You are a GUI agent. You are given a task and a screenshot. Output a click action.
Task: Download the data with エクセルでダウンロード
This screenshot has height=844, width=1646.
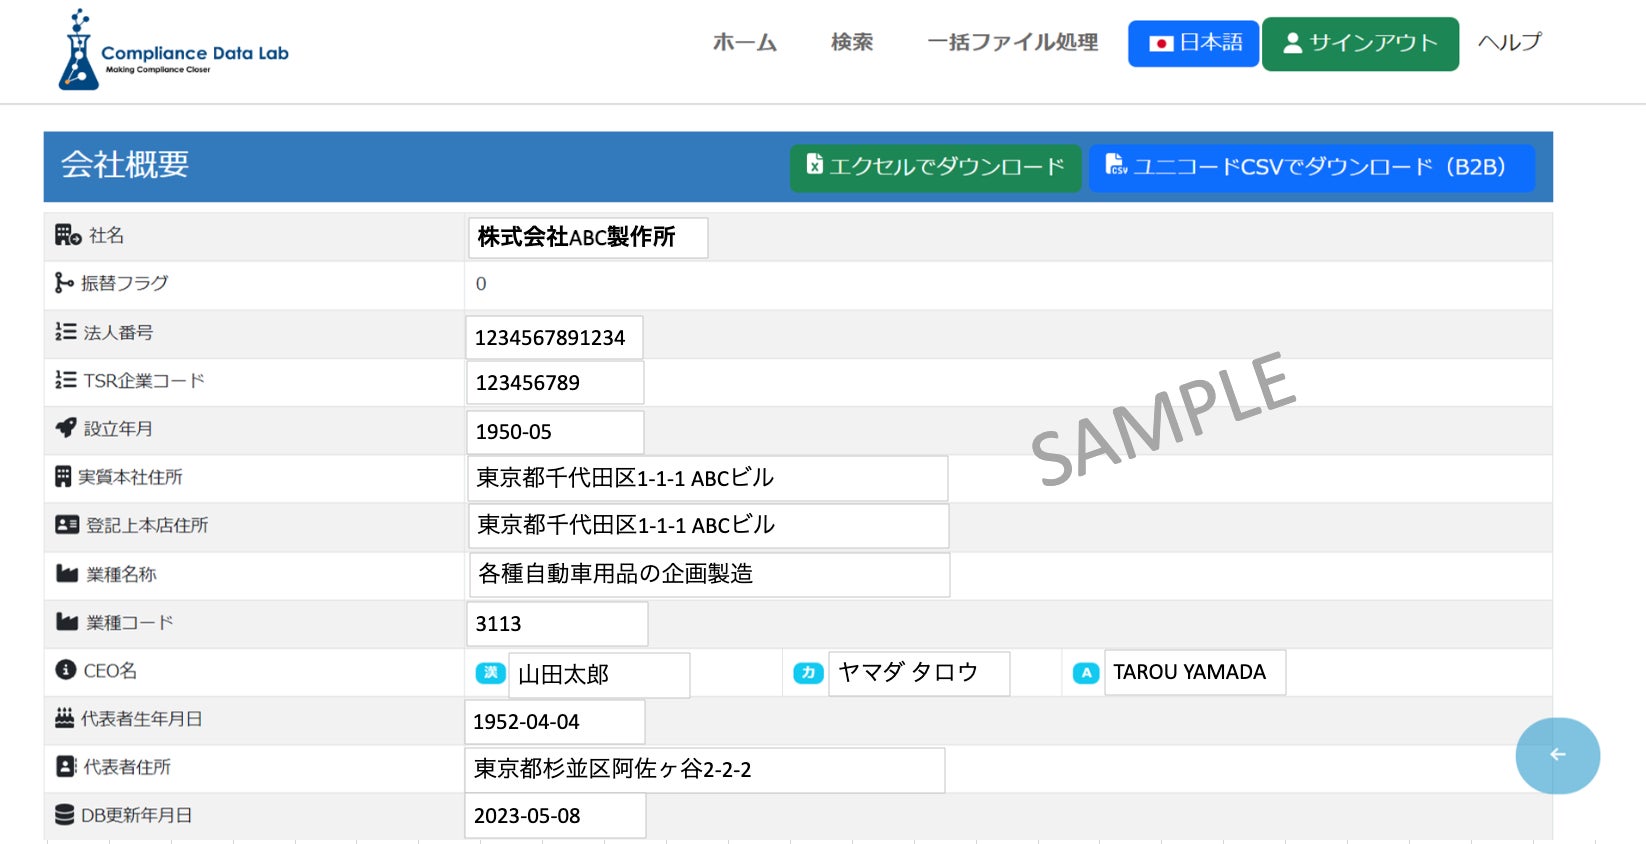pyautogui.click(x=936, y=167)
